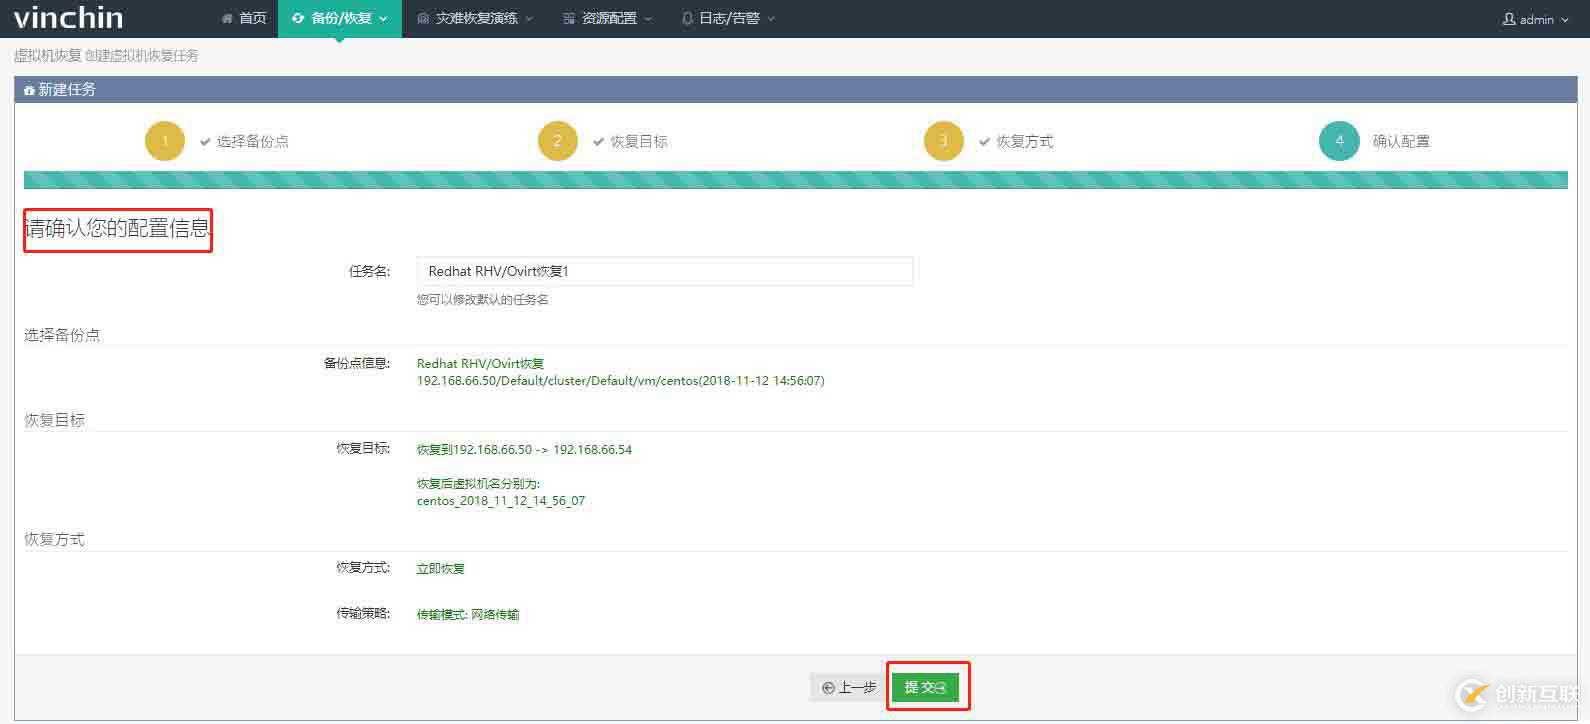Click the home icon beside 首页

[227, 19]
